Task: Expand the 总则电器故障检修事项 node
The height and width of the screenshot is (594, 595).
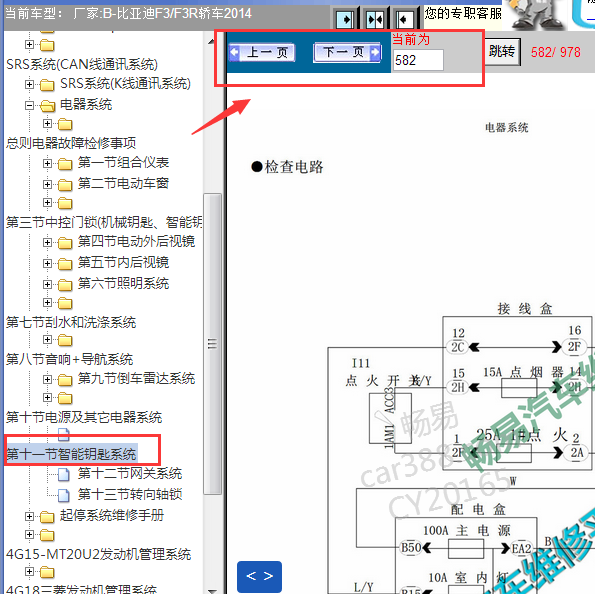Action: tap(47, 123)
